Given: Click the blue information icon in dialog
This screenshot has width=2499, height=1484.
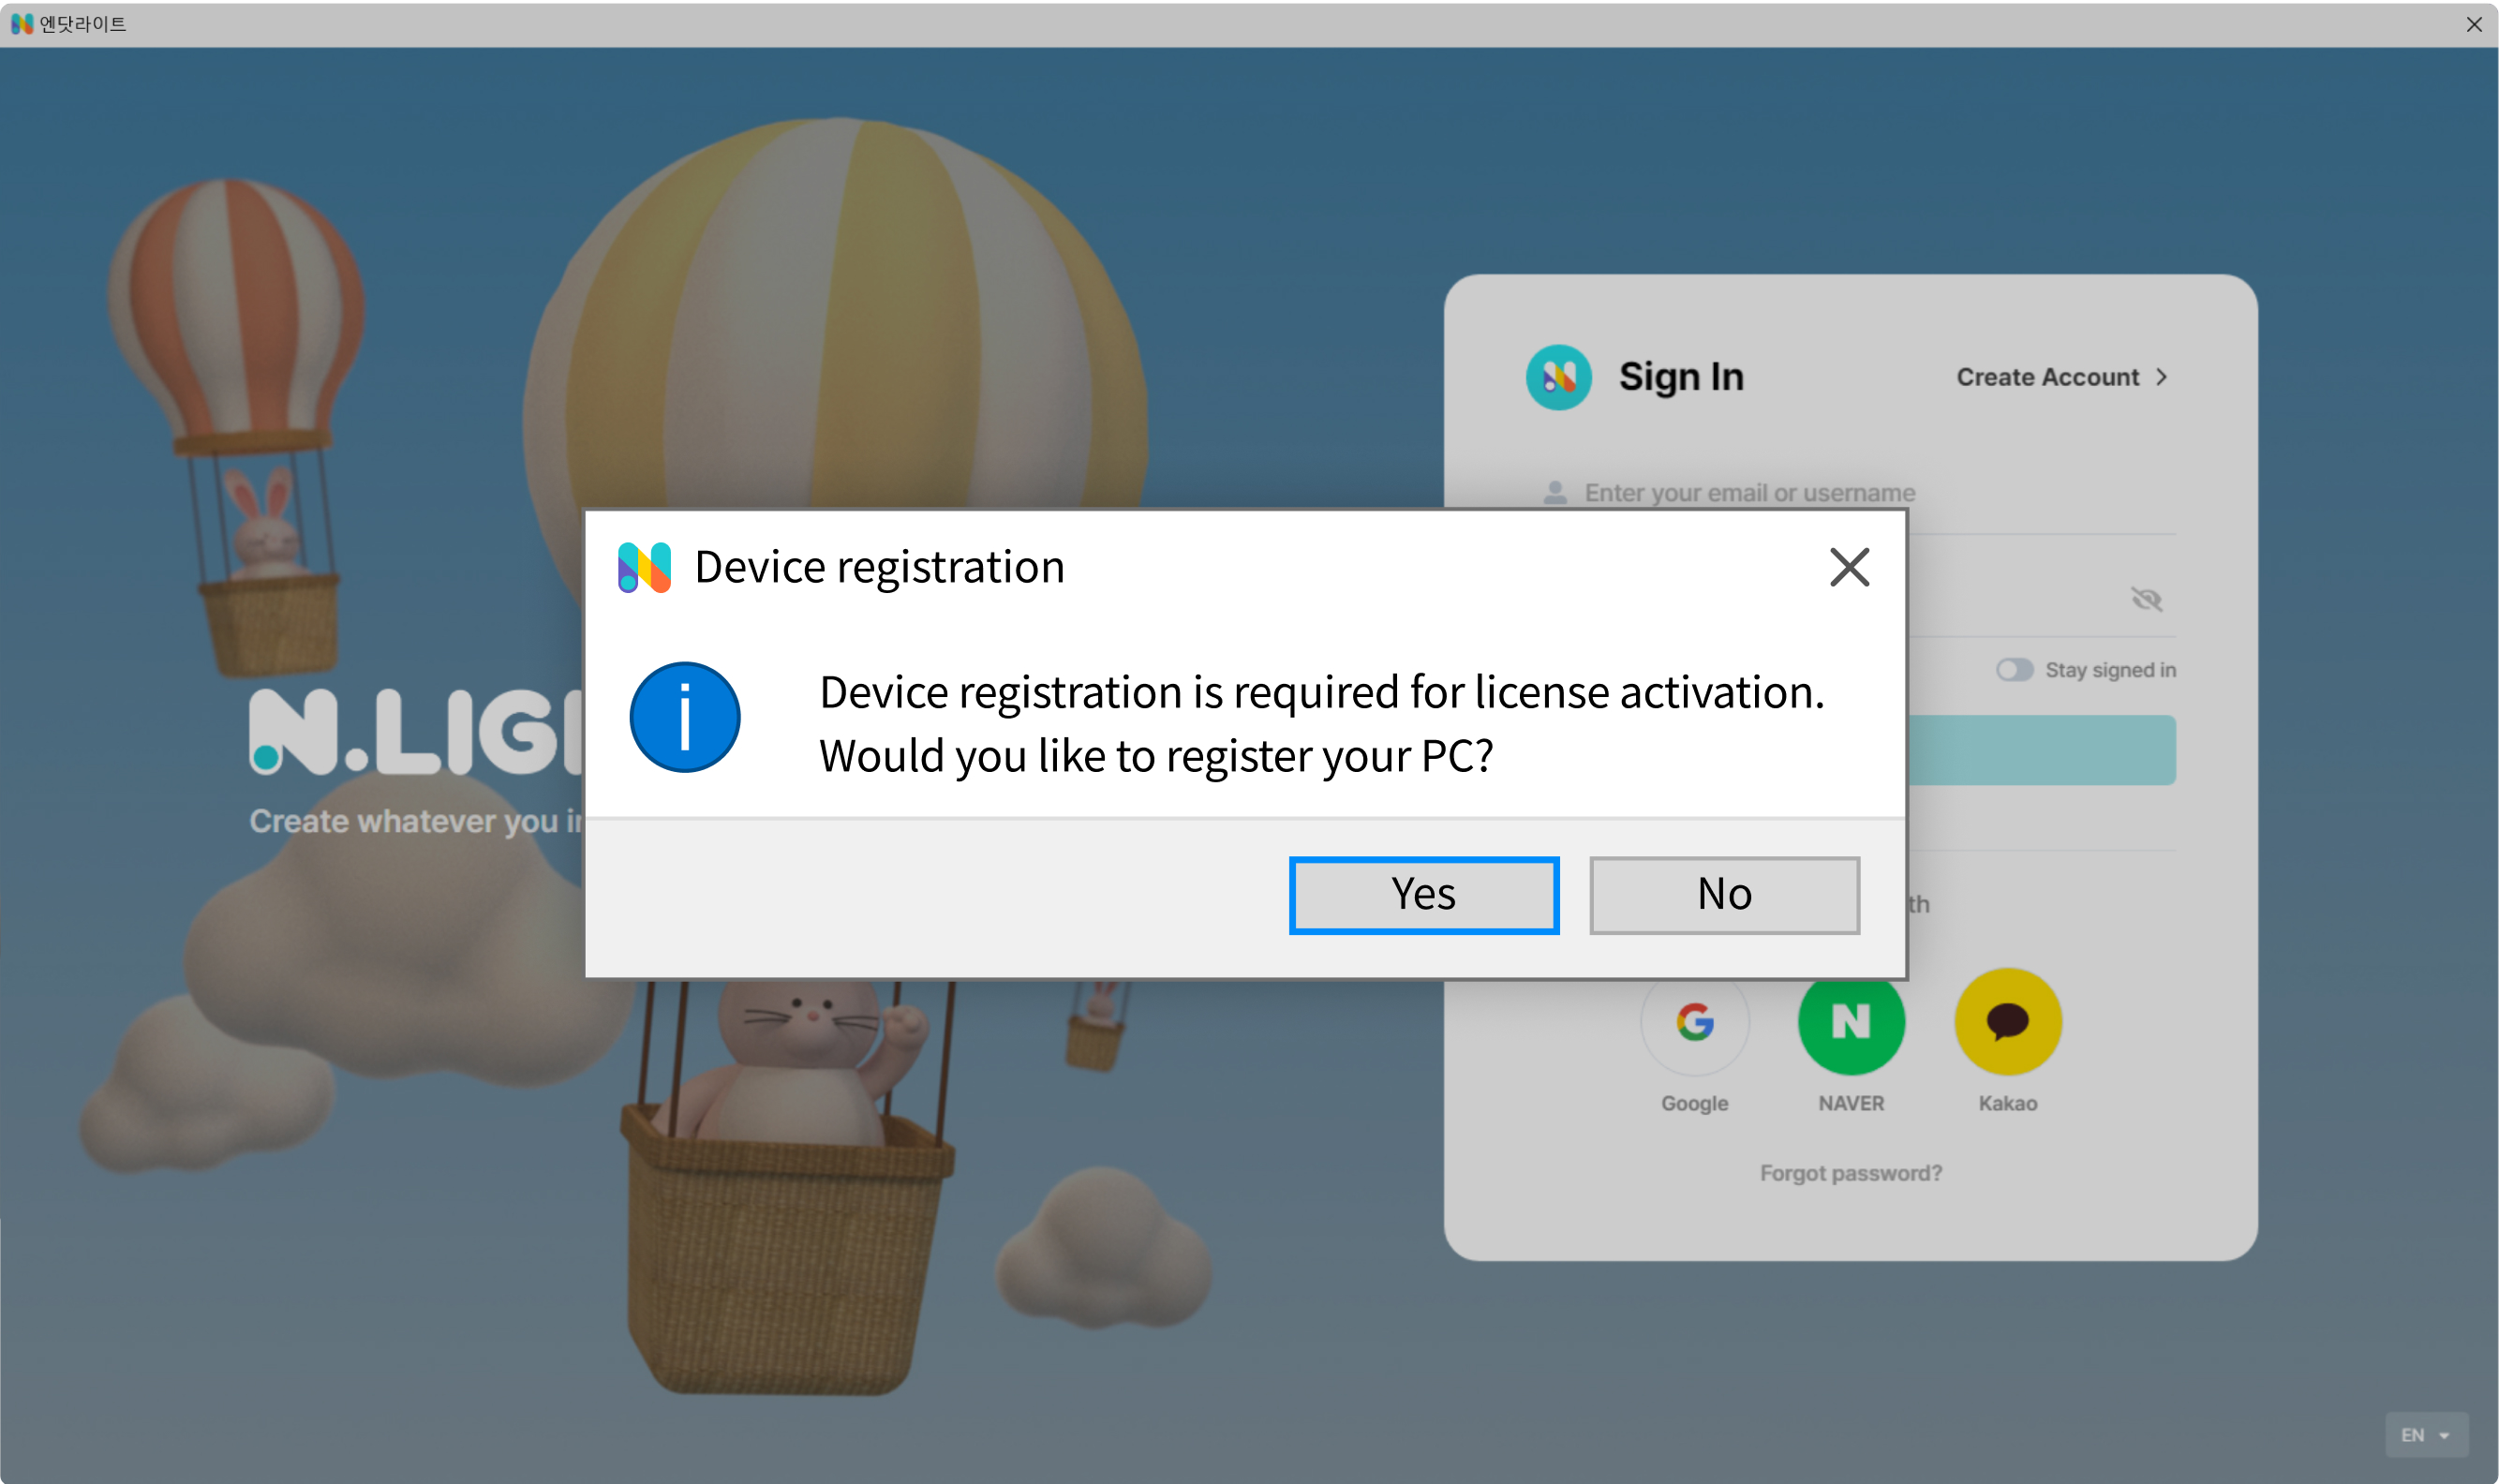Looking at the screenshot, I should coord(685,717).
